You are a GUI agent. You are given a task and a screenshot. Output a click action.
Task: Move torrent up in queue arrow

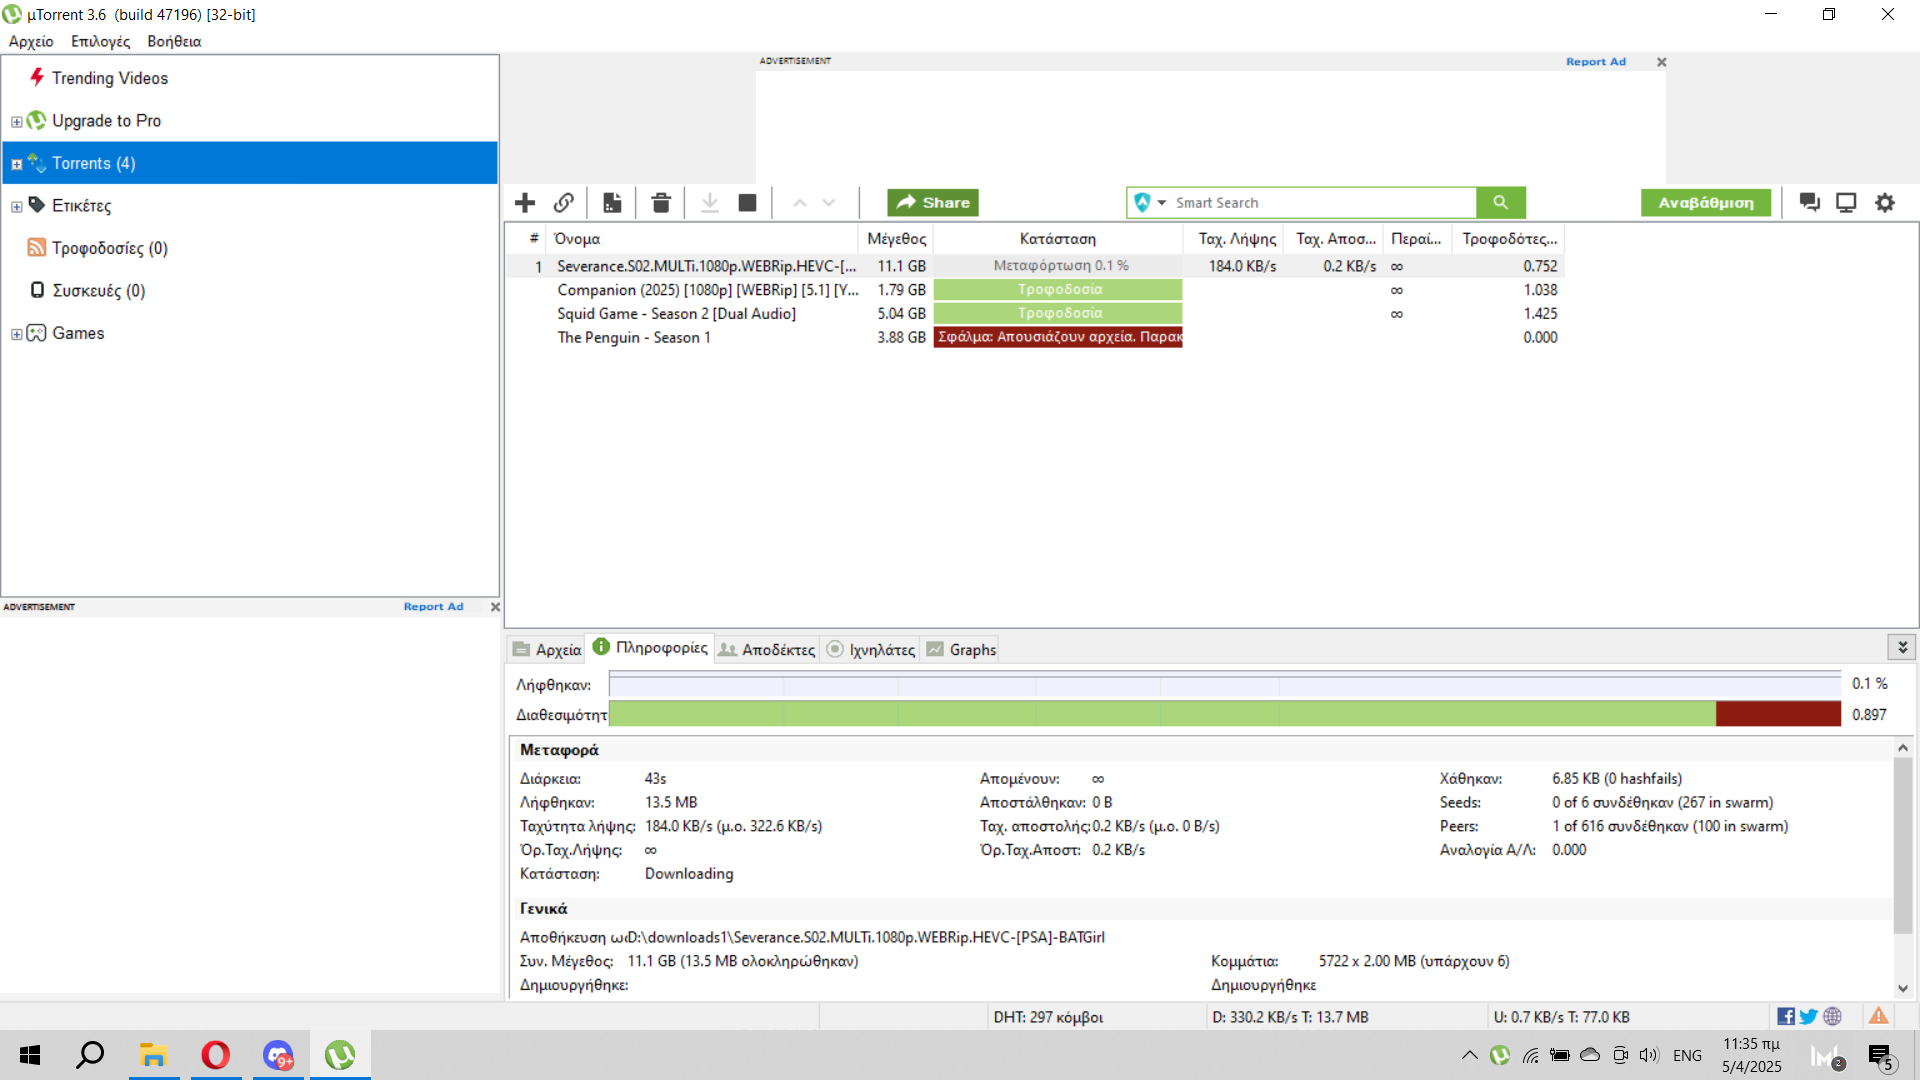800,203
